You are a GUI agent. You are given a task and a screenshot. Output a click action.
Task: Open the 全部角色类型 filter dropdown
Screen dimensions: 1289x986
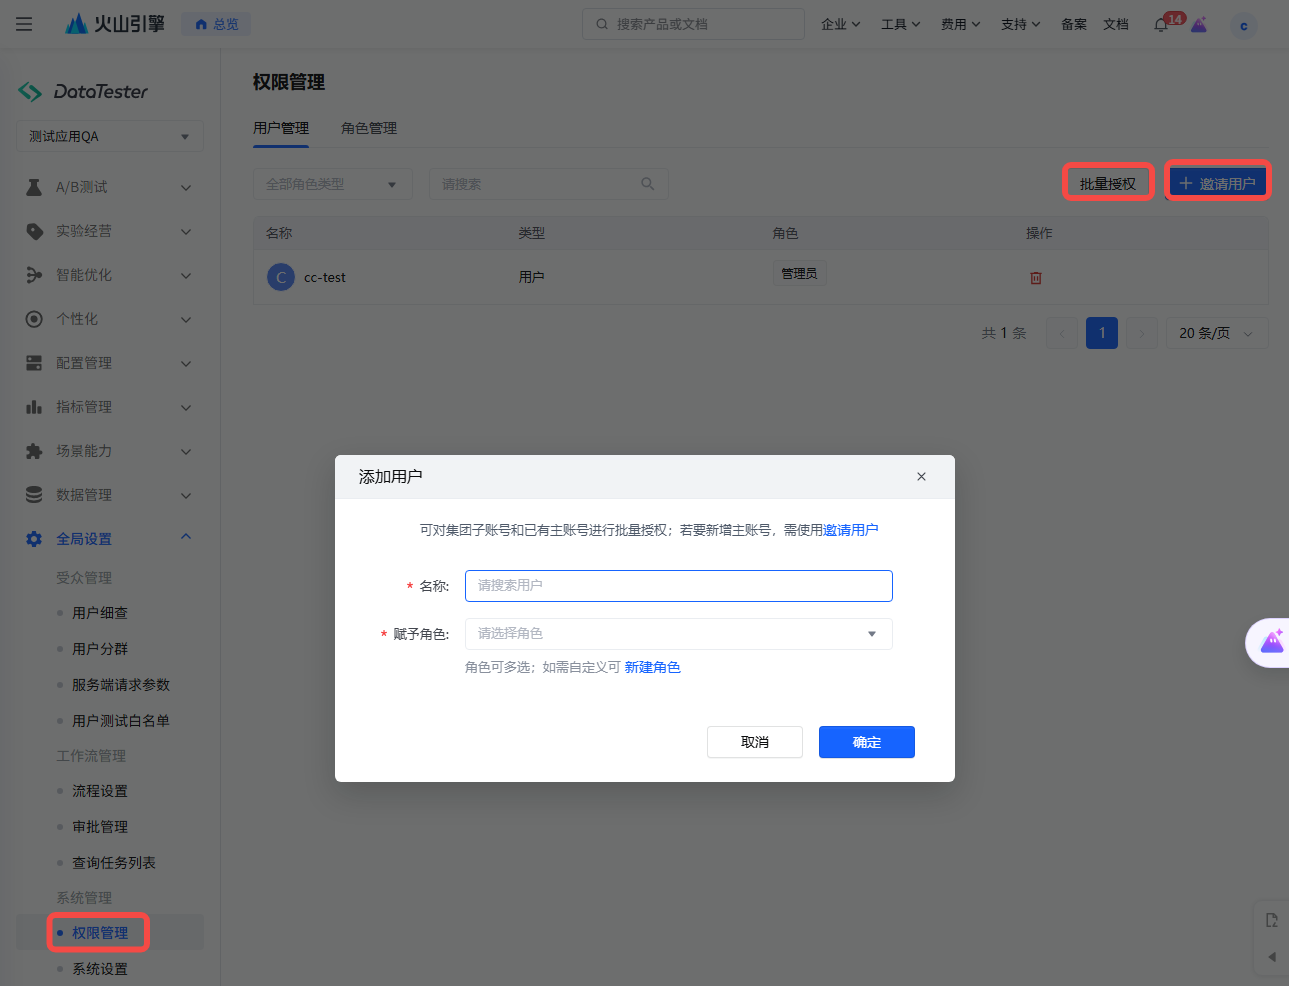333,184
